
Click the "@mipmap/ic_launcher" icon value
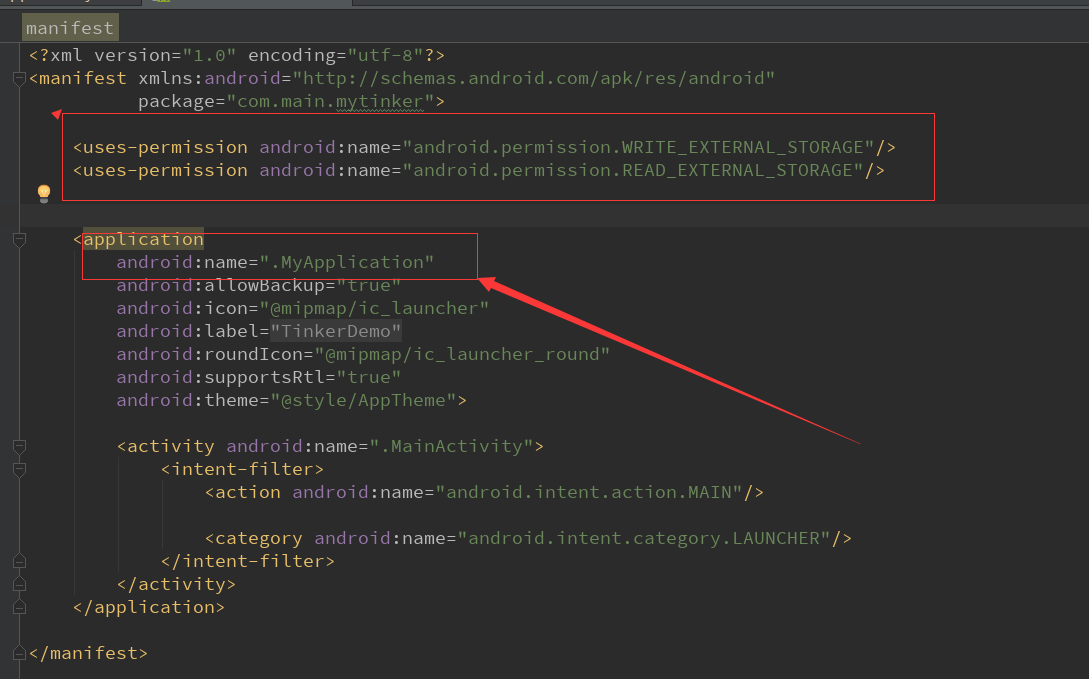click(x=374, y=308)
